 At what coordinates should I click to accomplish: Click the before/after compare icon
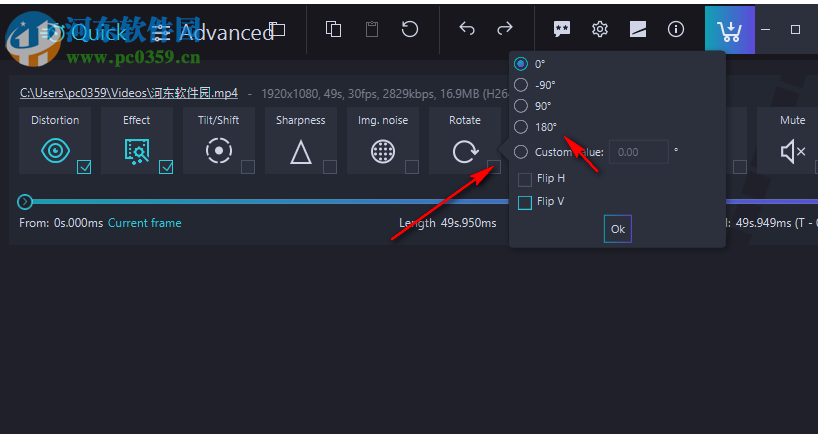[638, 29]
